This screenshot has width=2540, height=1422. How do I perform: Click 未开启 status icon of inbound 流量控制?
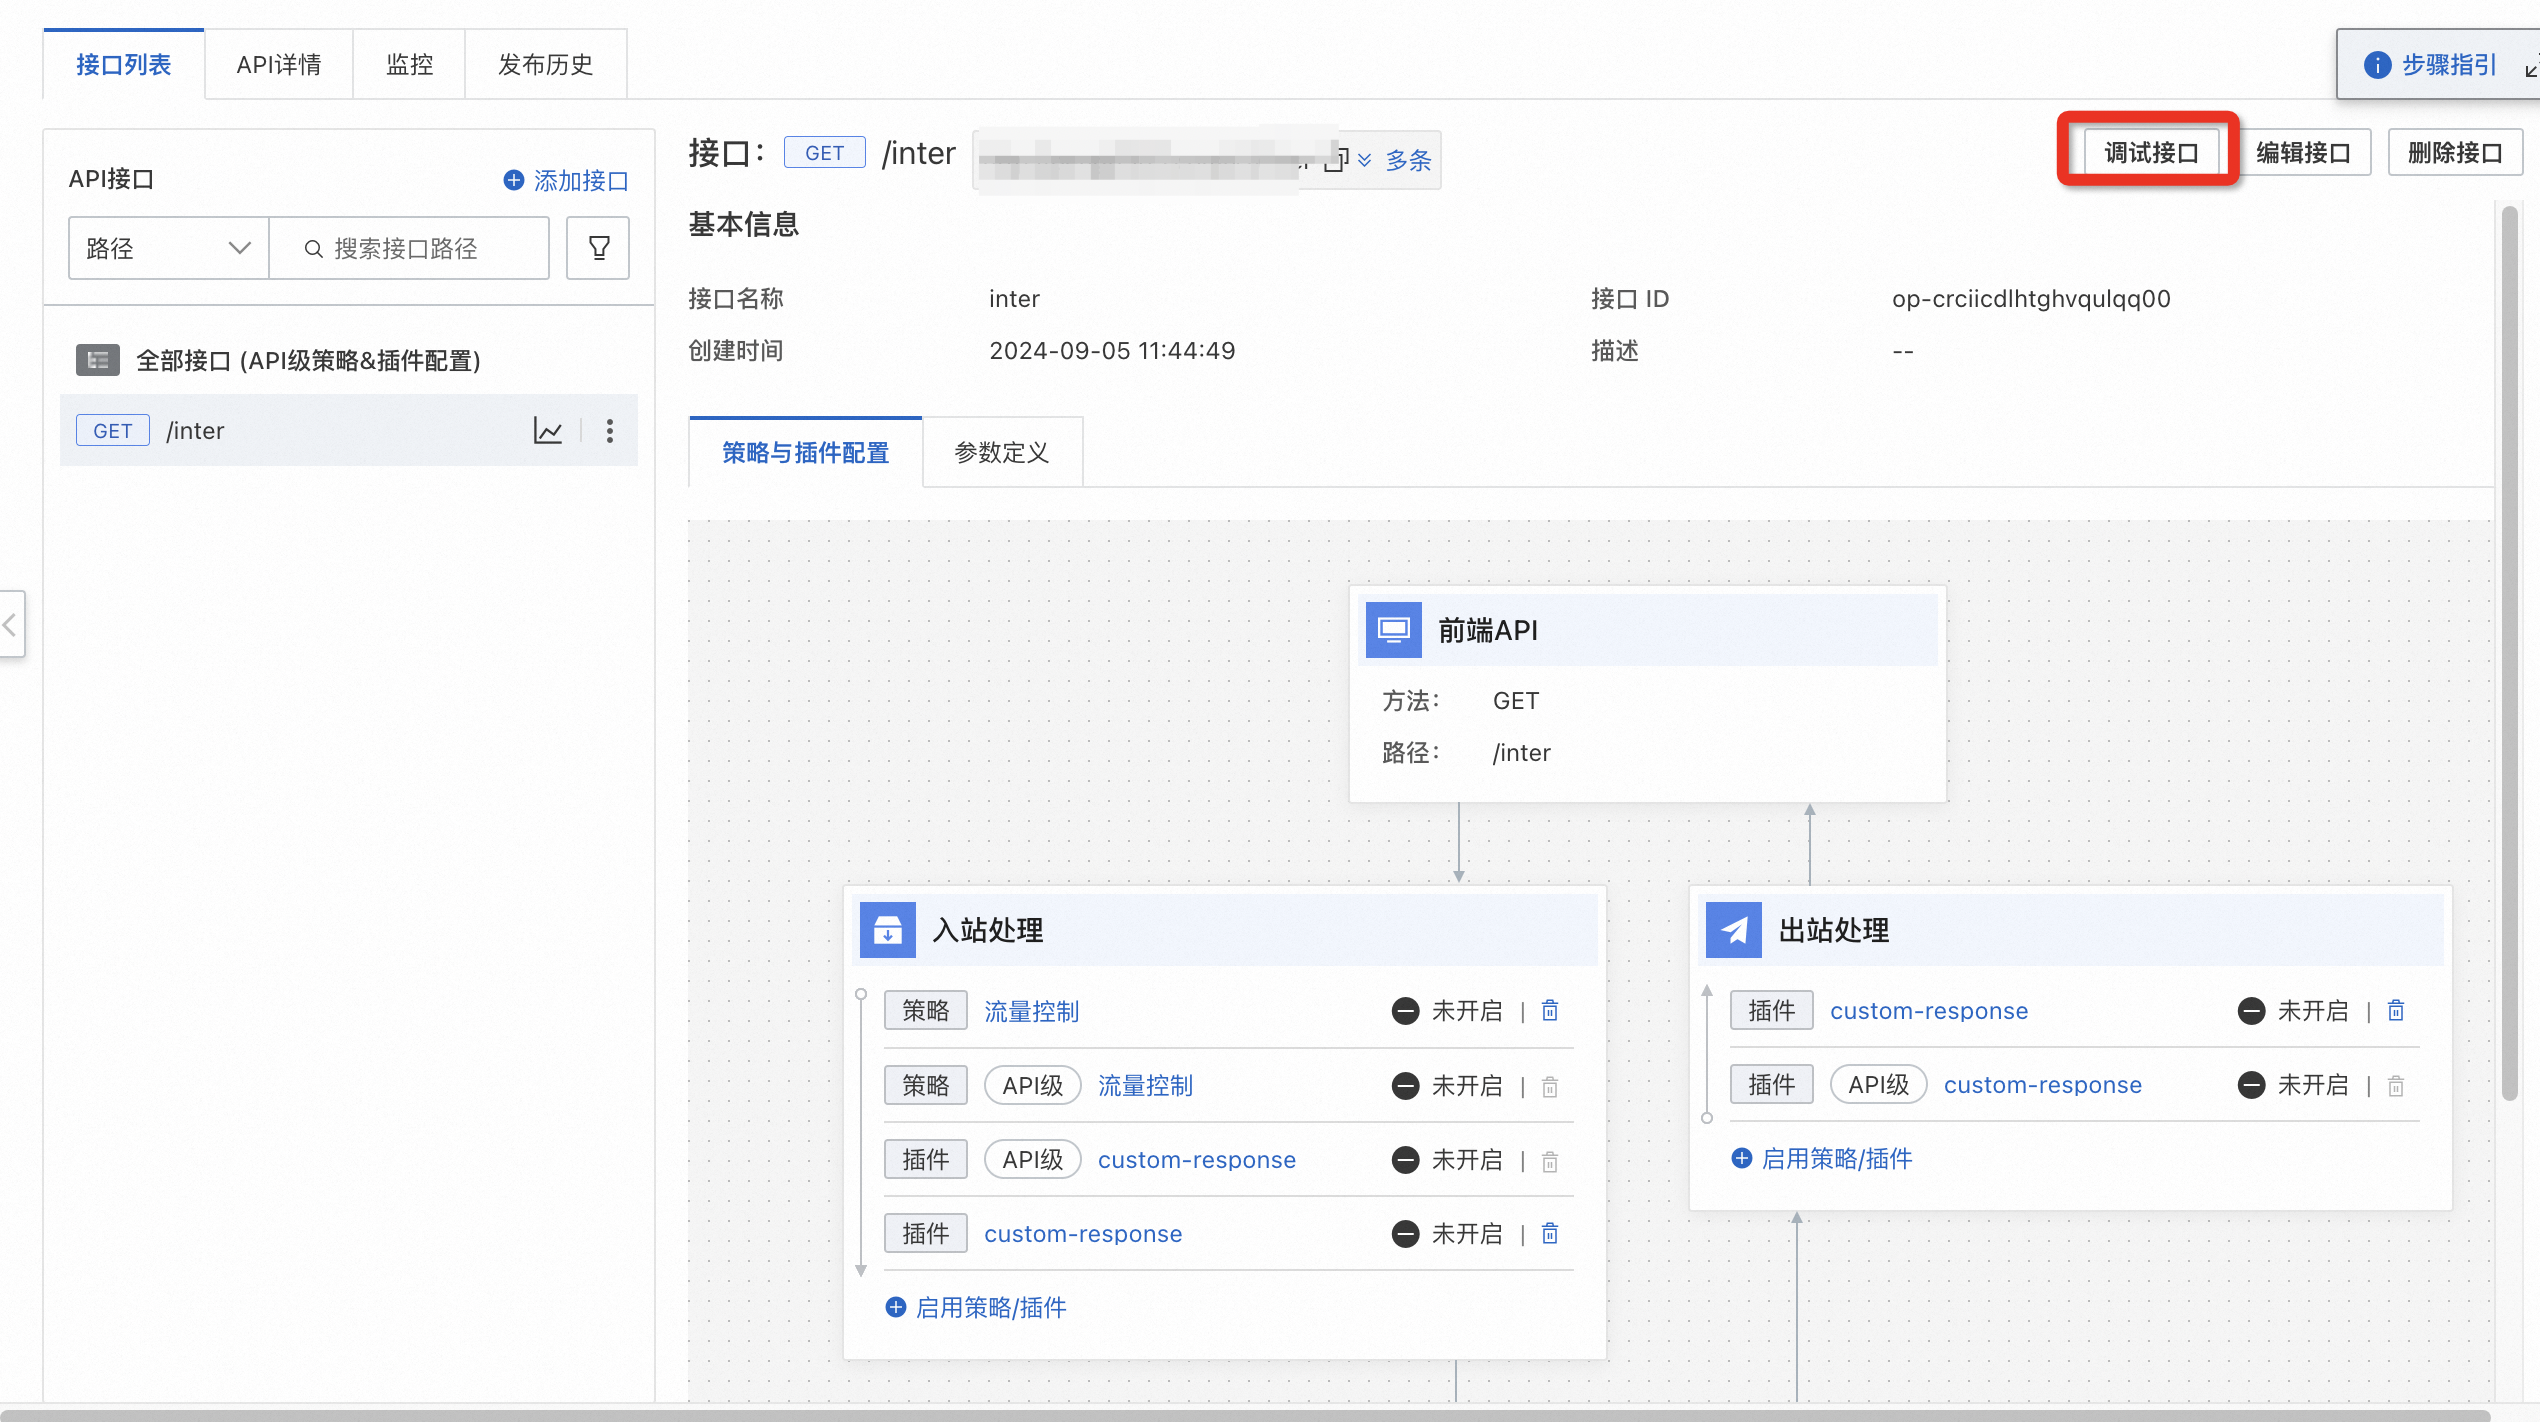click(x=1406, y=1011)
